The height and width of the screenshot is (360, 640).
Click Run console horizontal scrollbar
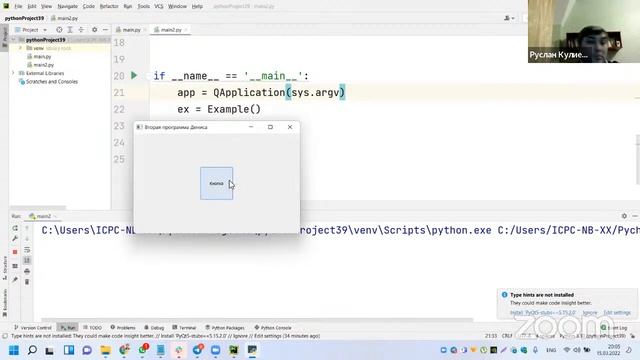point(257,320)
